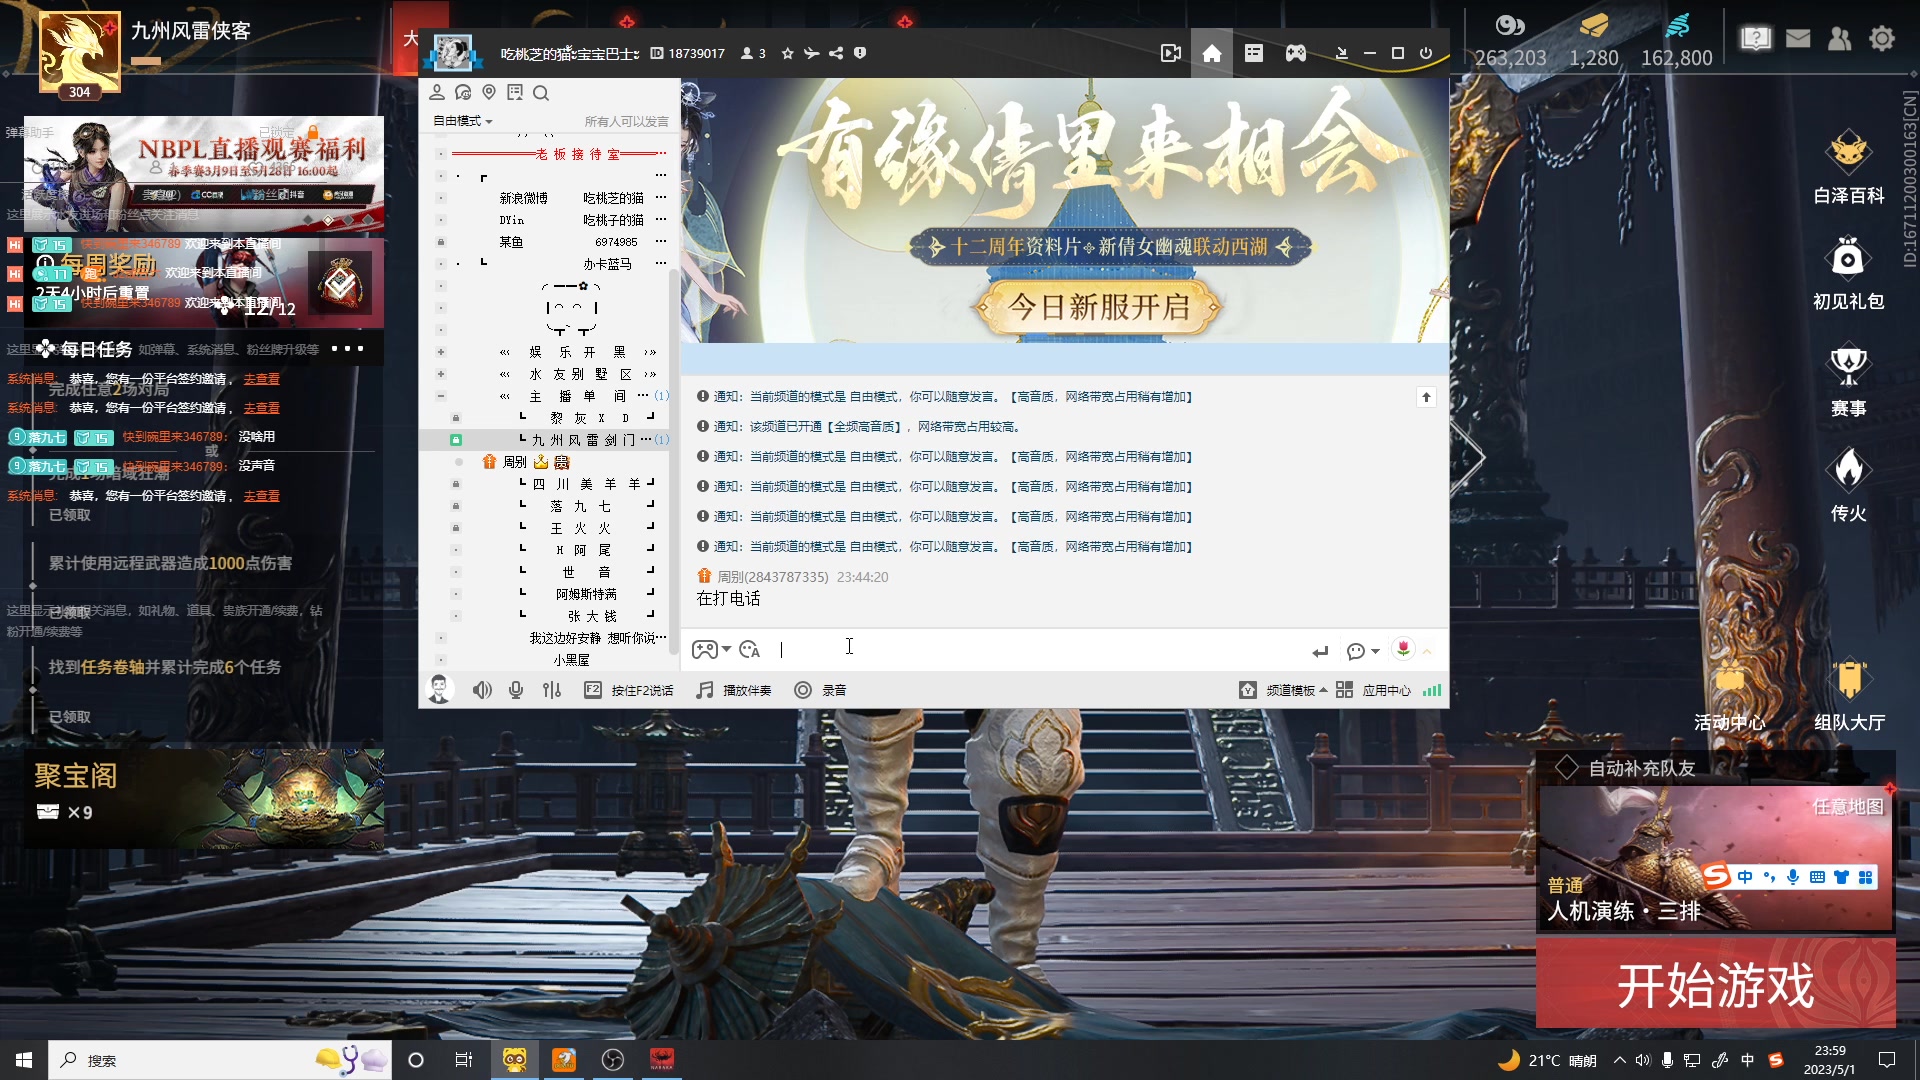This screenshot has width=1920, height=1080.
Task: Expand 水友别墅区 channel group
Action: [440, 374]
